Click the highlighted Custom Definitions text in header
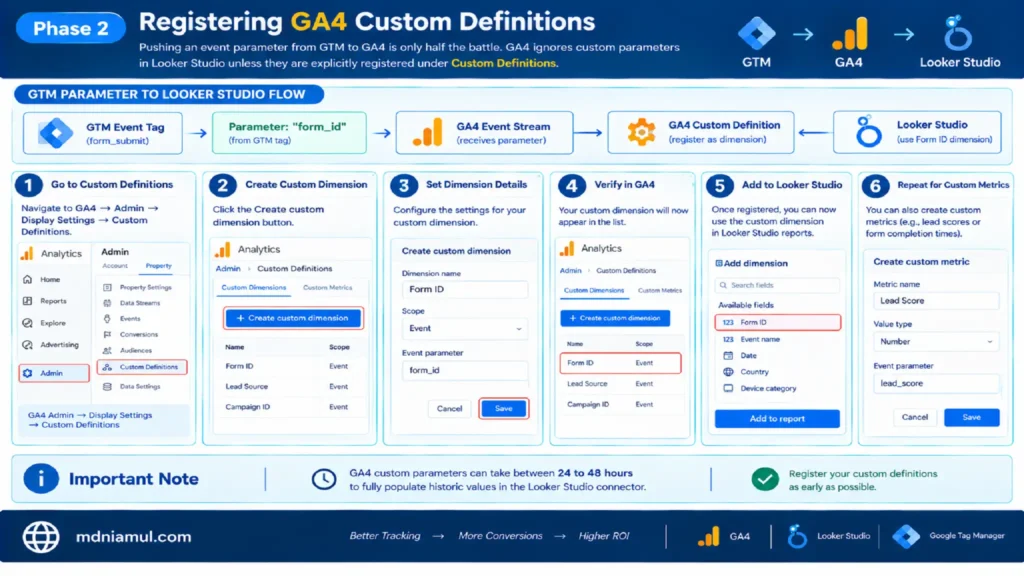 pos(503,63)
